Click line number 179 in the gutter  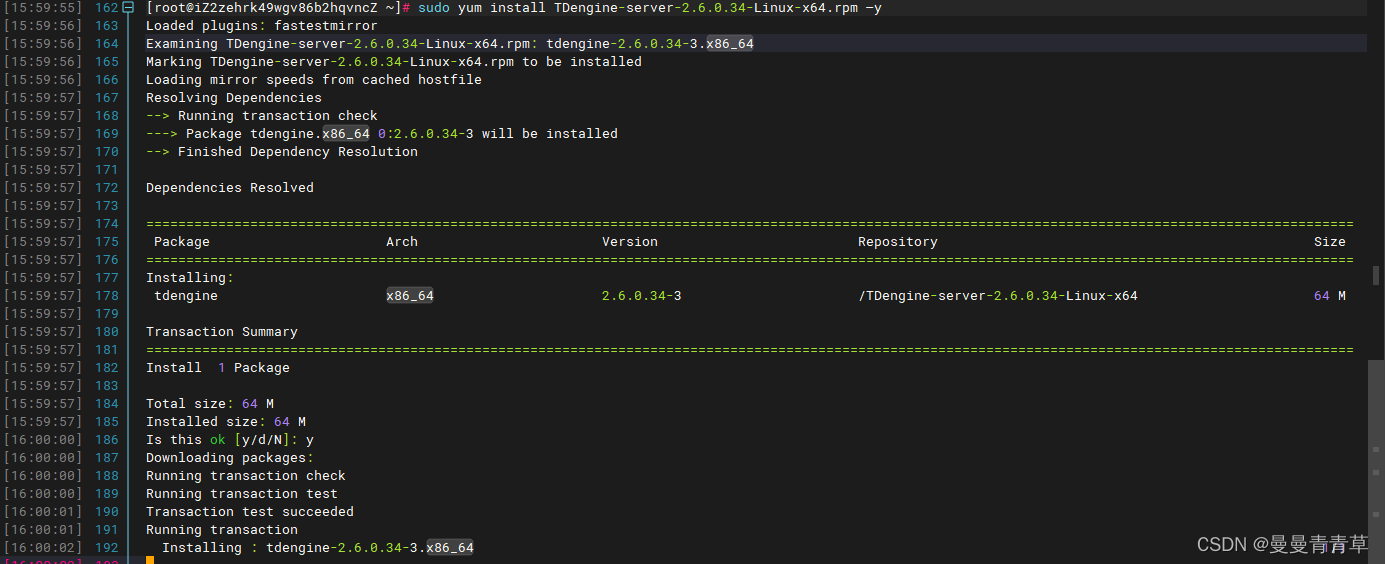pyautogui.click(x=107, y=314)
